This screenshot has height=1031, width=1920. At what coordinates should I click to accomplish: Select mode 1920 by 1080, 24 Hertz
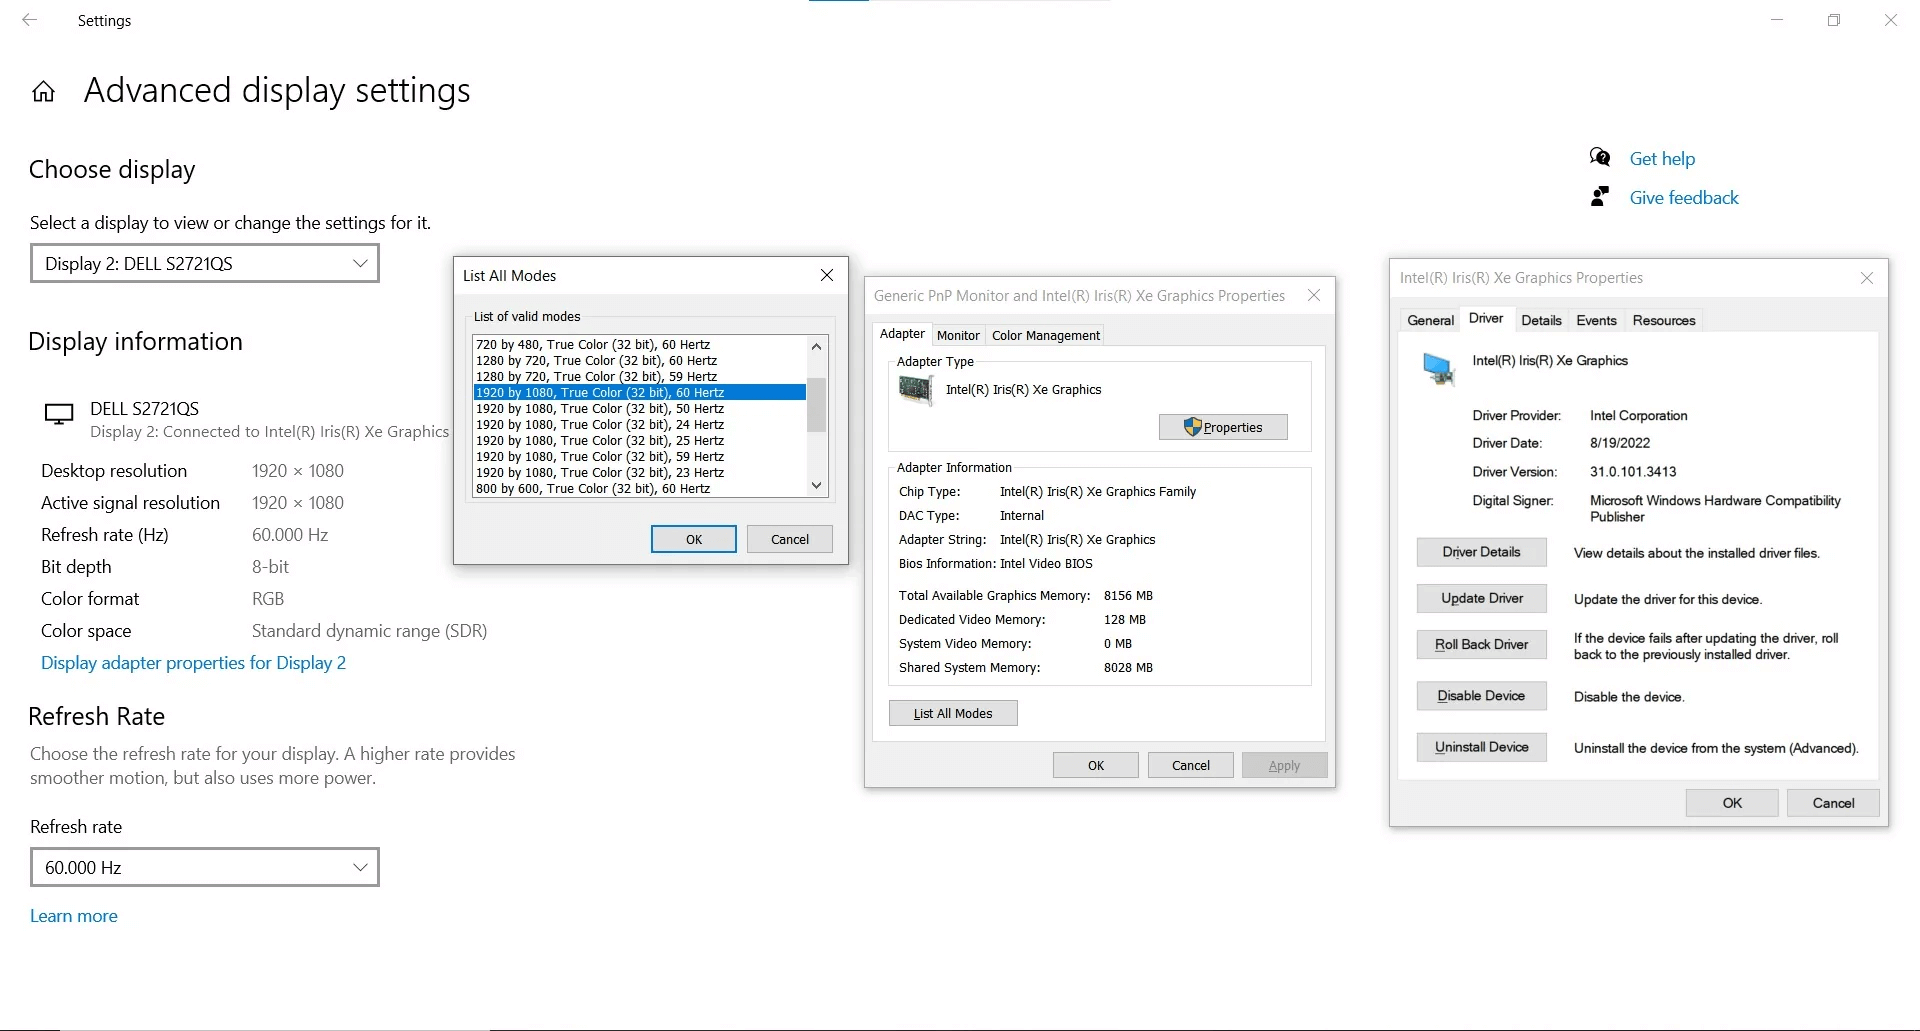click(639, 424)
